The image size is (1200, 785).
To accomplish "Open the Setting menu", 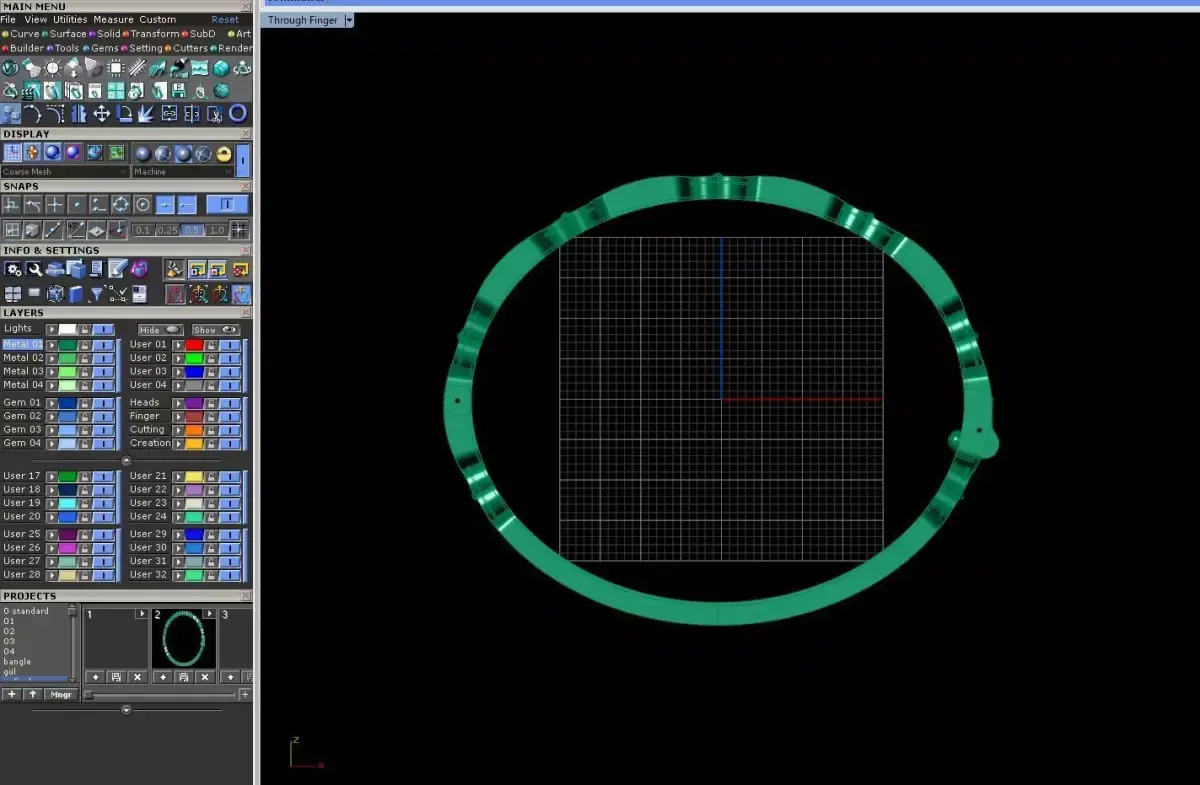I will point(145,48).
